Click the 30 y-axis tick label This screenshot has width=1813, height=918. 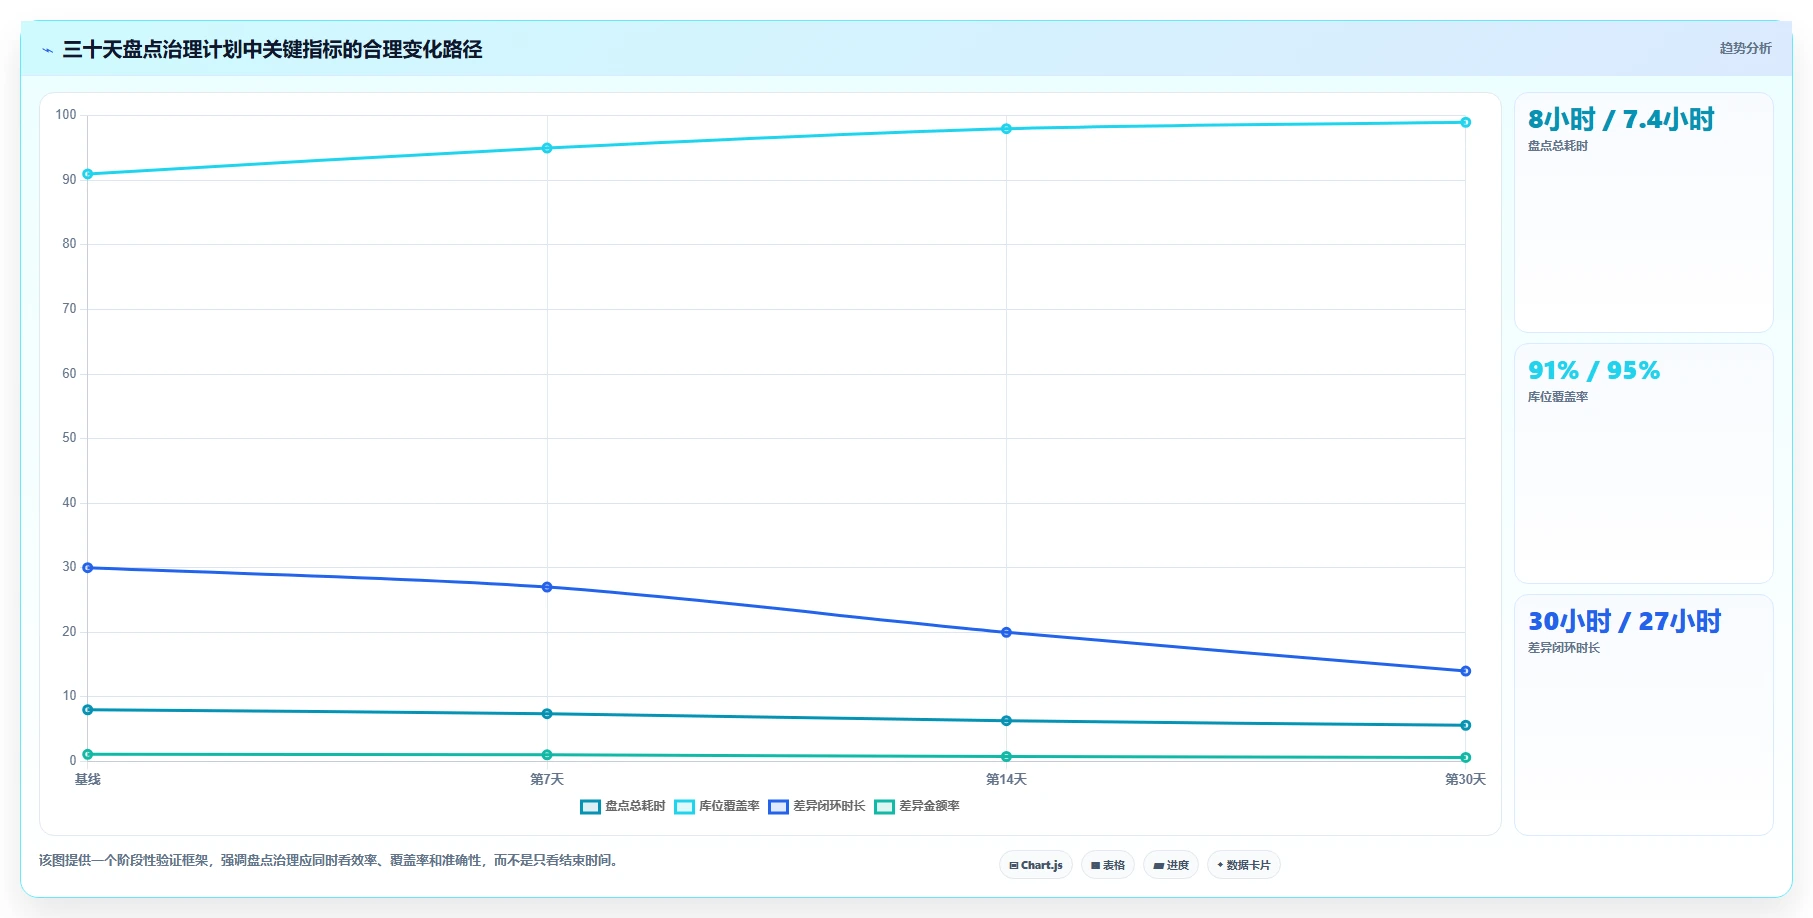click(x=69, y=567)
